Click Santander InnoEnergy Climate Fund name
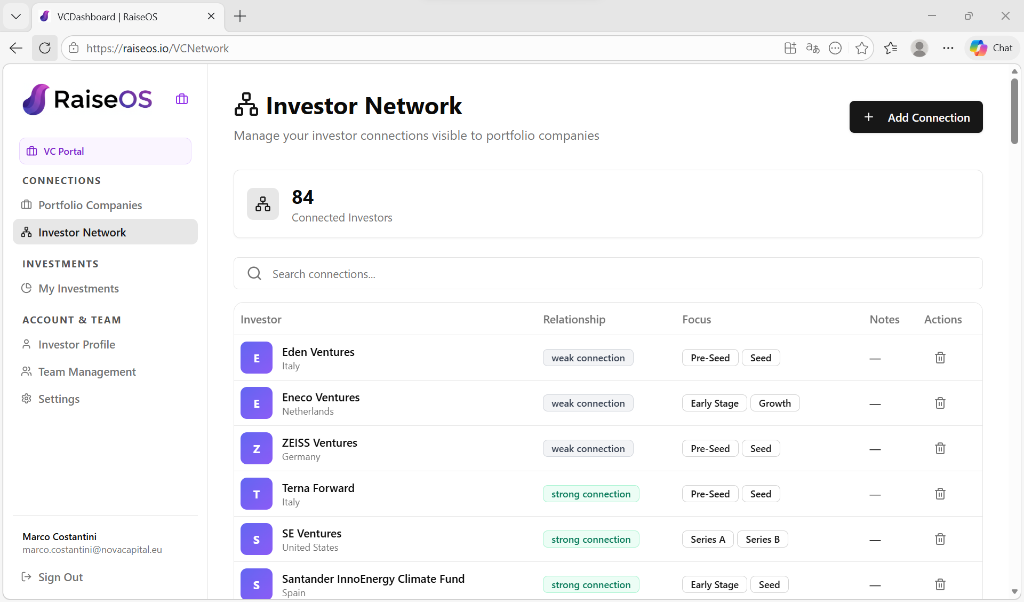The image size is (1024, 602). coord(373,579)
